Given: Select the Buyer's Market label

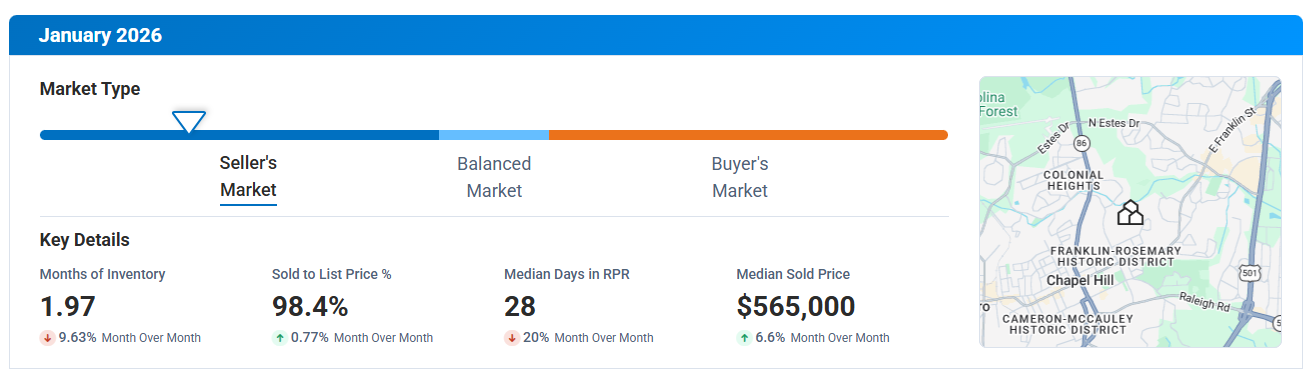Looking at the screenshot, I should click(x=740, y=177).
